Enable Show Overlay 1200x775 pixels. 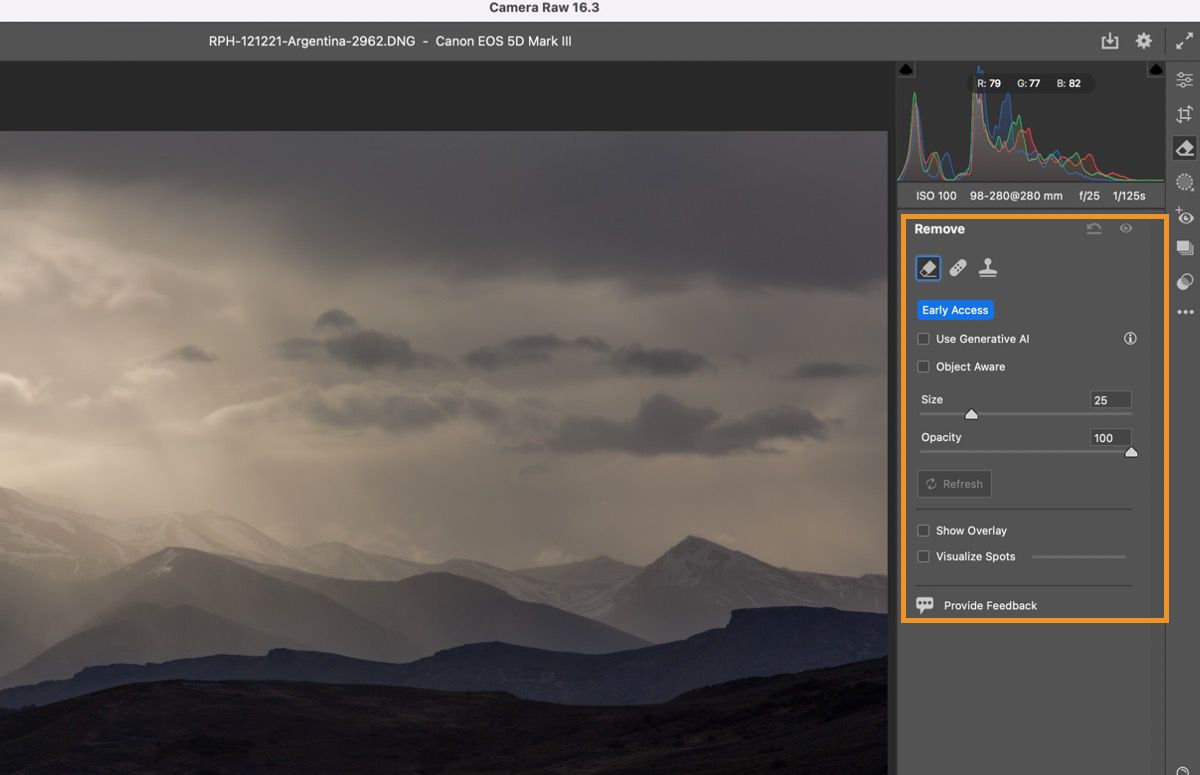point(922,530)
